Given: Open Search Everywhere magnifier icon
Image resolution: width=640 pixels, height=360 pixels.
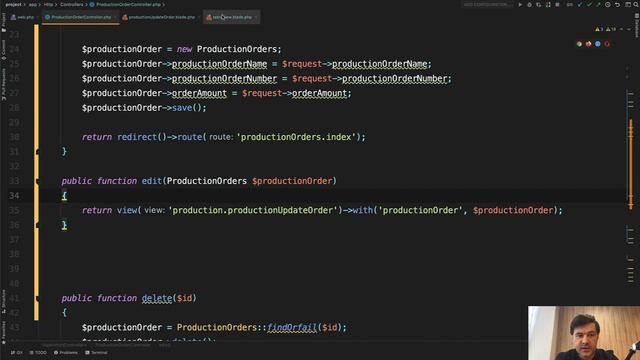Looking at the screenshot, I should point(636,4).
